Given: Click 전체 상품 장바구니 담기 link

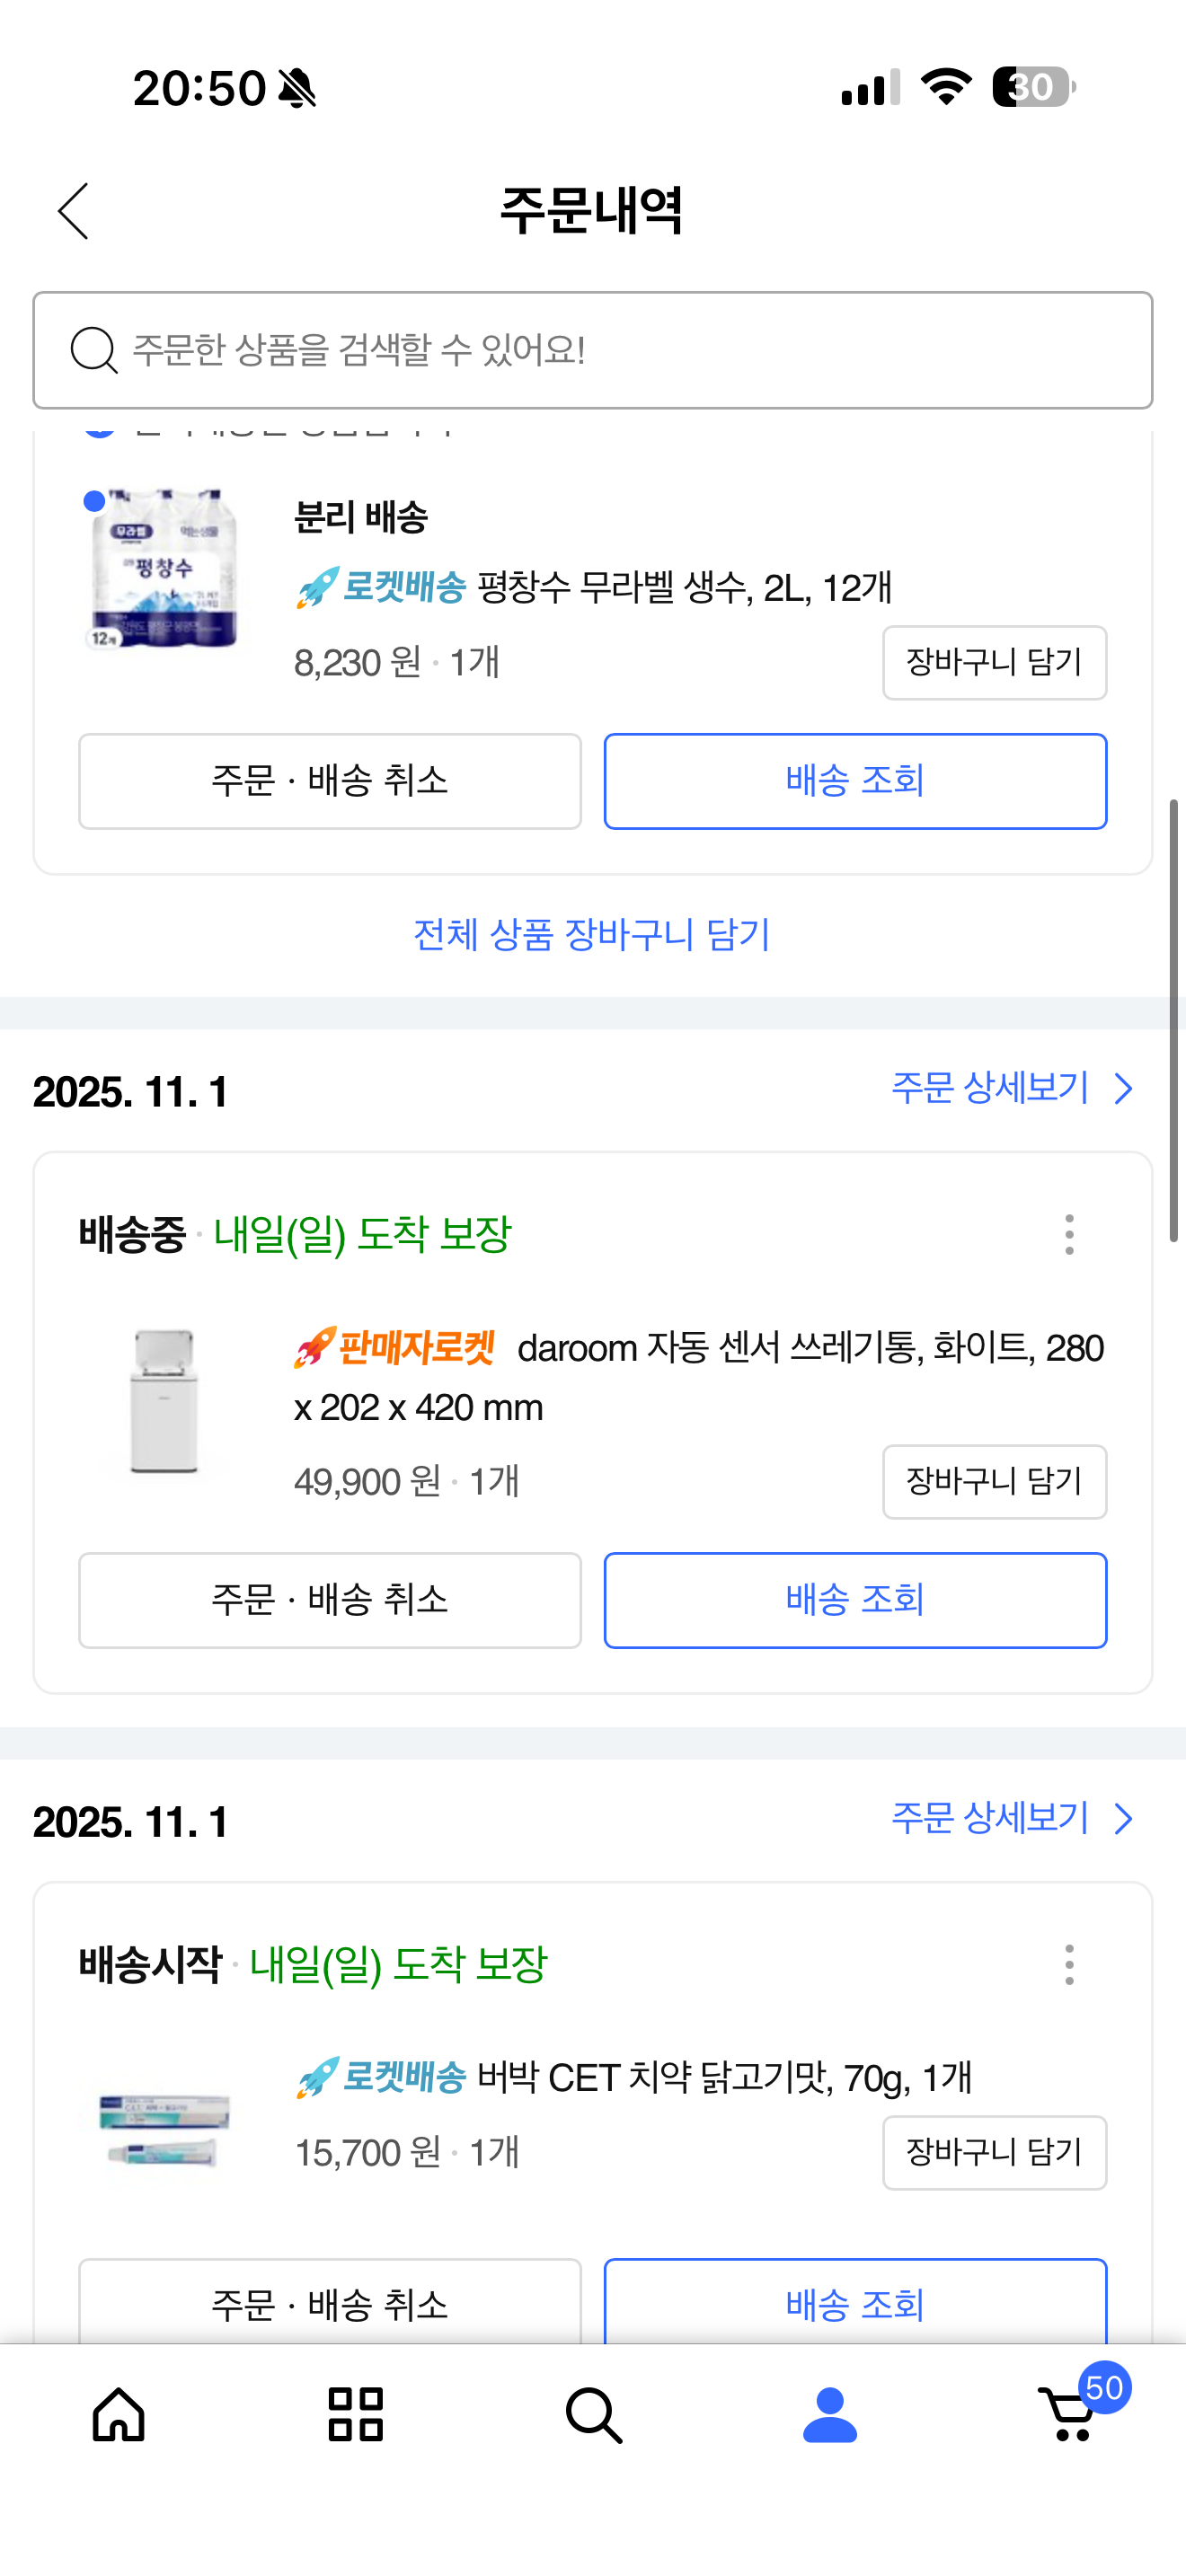Looking at the screenshot, I should [x=592, y=935].
